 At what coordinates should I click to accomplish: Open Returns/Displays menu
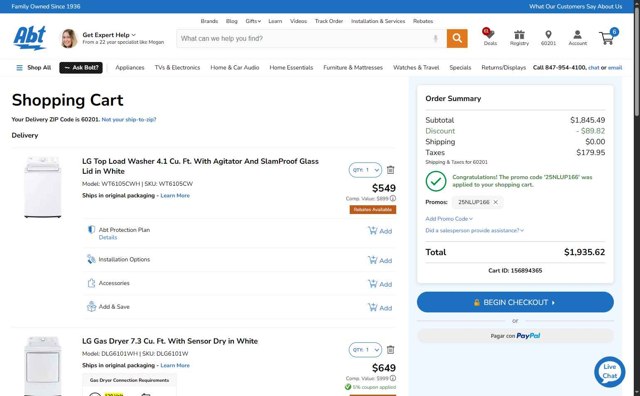(503, 68)
